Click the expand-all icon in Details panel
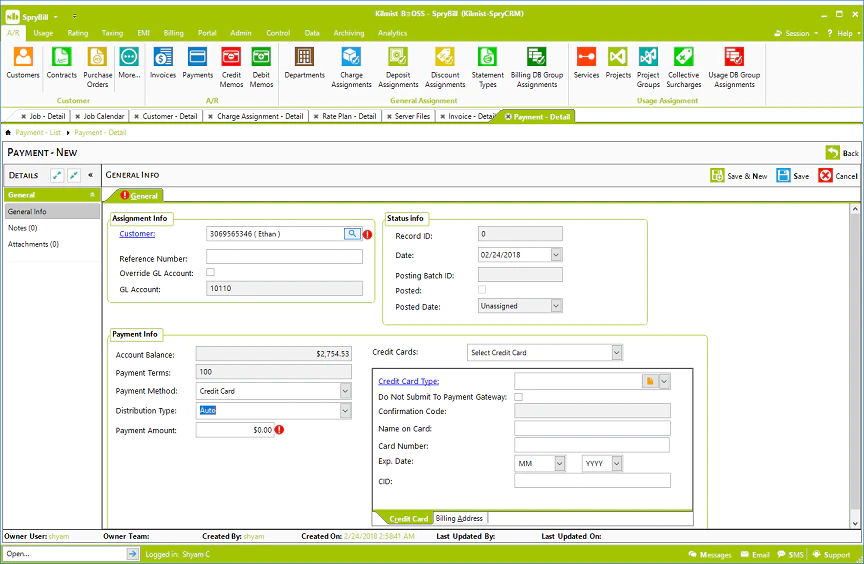Image resolution: width=864 pixels, height=564 pixels. tap(57, 175)
